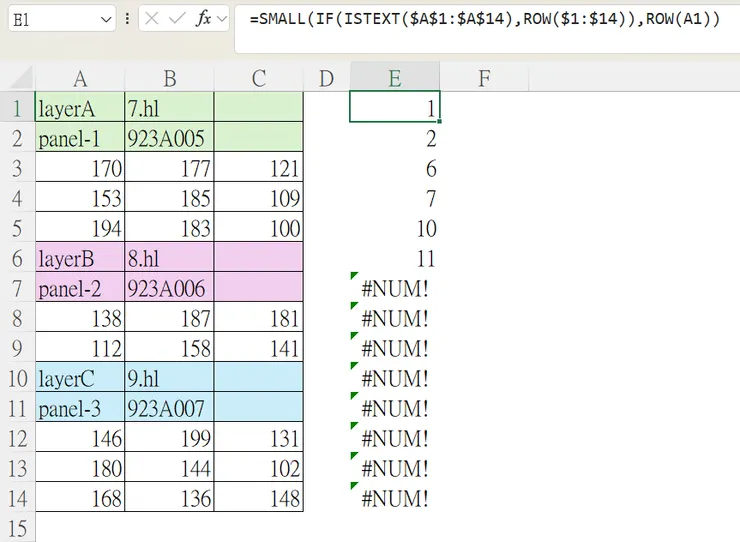The width and height of the screenshot is (740, 542).
Task: Select column A header
Action: [x=80, y=78]
